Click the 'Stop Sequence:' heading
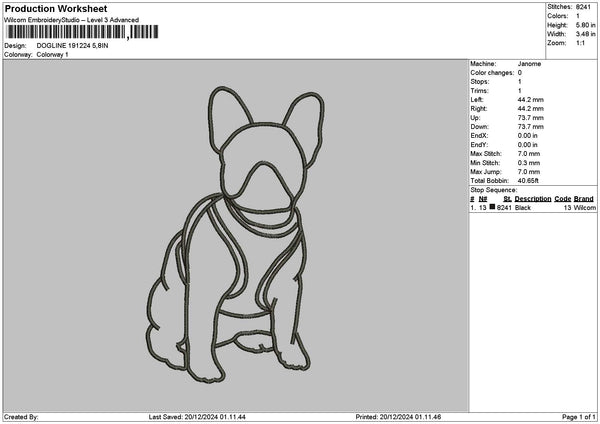The height and width of the screenshot is (424, 600). coord(494,190)
